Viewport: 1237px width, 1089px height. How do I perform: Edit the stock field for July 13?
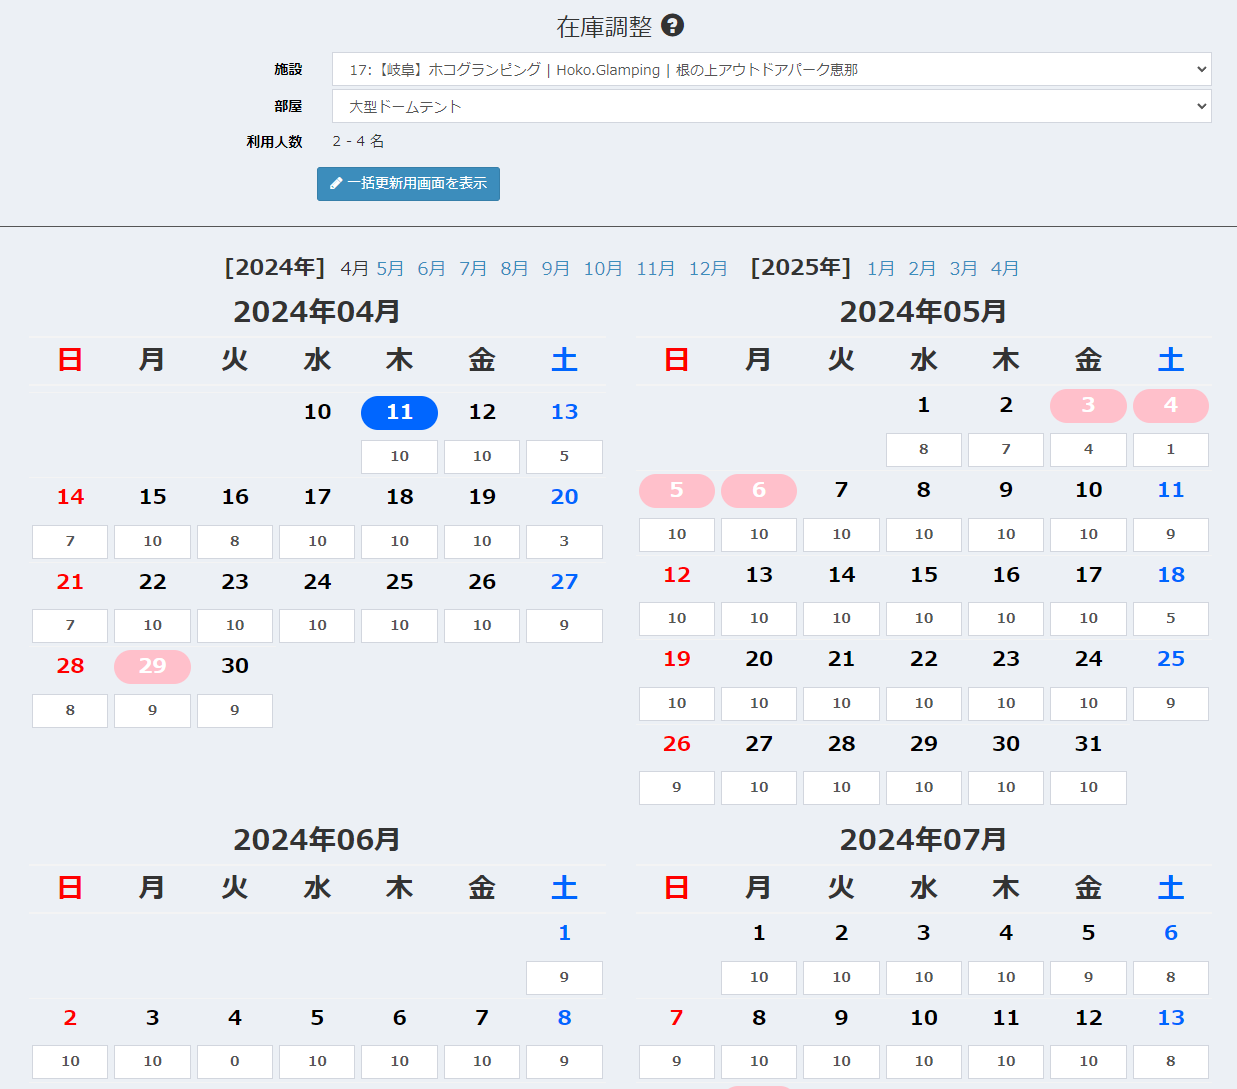(x=1171, y=1062)
